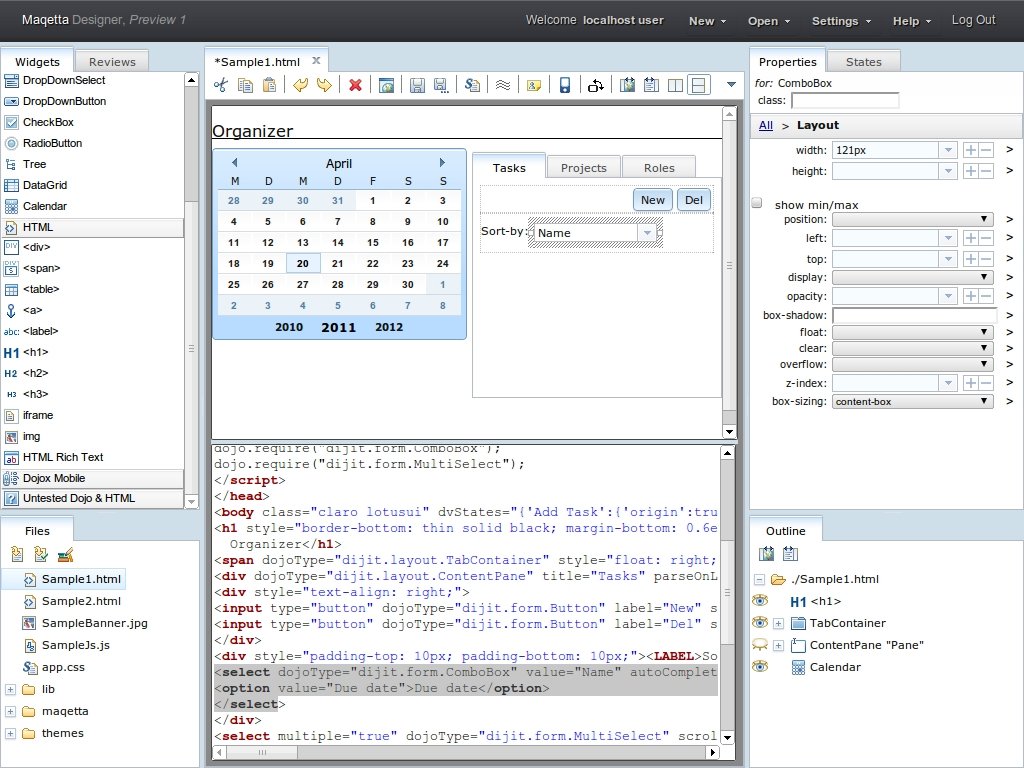Switch to the States tab
This screenshot has width=1024, height=768.
(x=863, y=61)
